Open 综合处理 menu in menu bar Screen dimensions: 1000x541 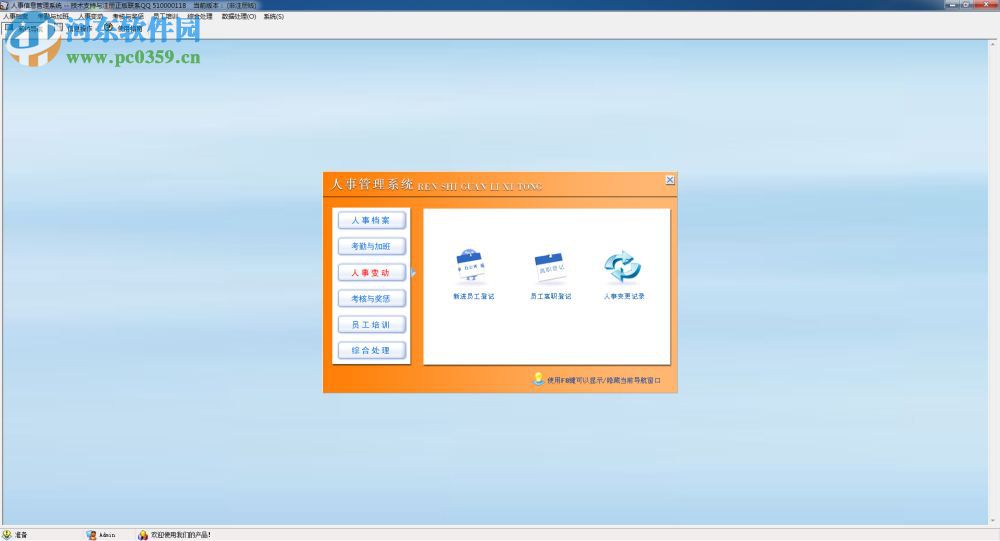(x=200, y=17)
